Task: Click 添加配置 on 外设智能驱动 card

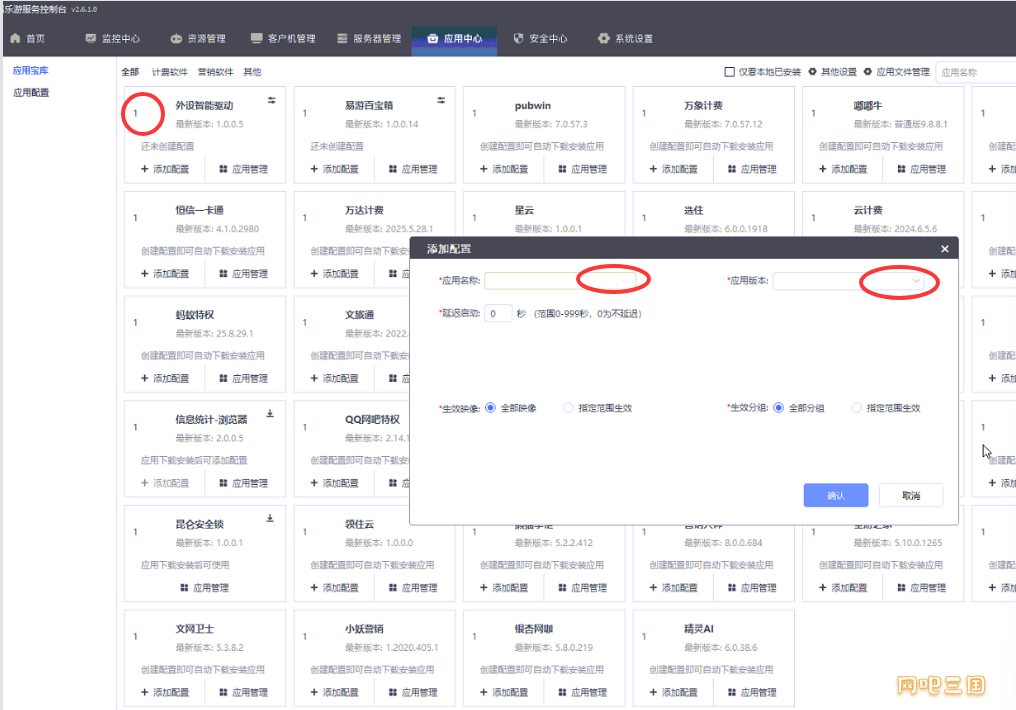Action: [x=165, y=169]
